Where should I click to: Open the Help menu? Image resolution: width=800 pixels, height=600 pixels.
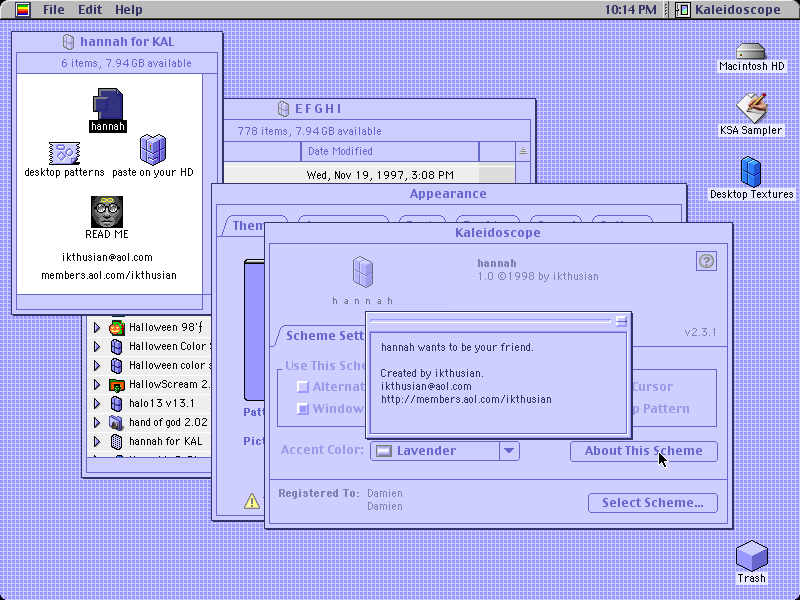point(129,10)
